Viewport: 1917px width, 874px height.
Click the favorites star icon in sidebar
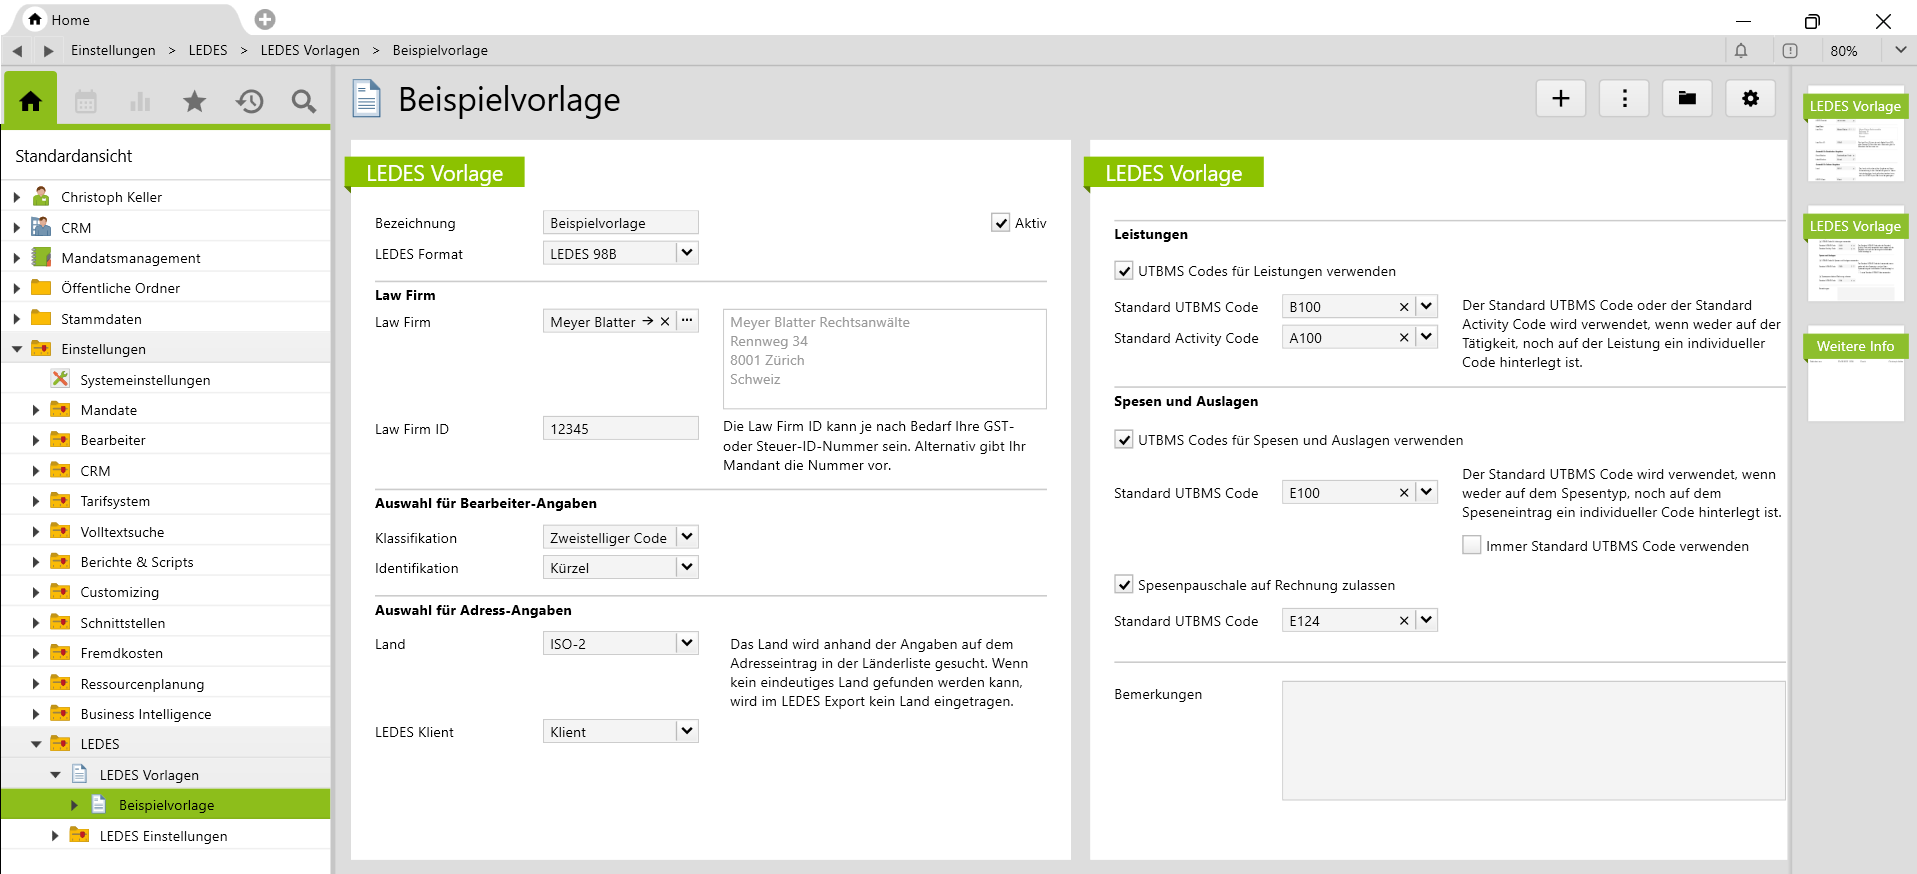194,101
